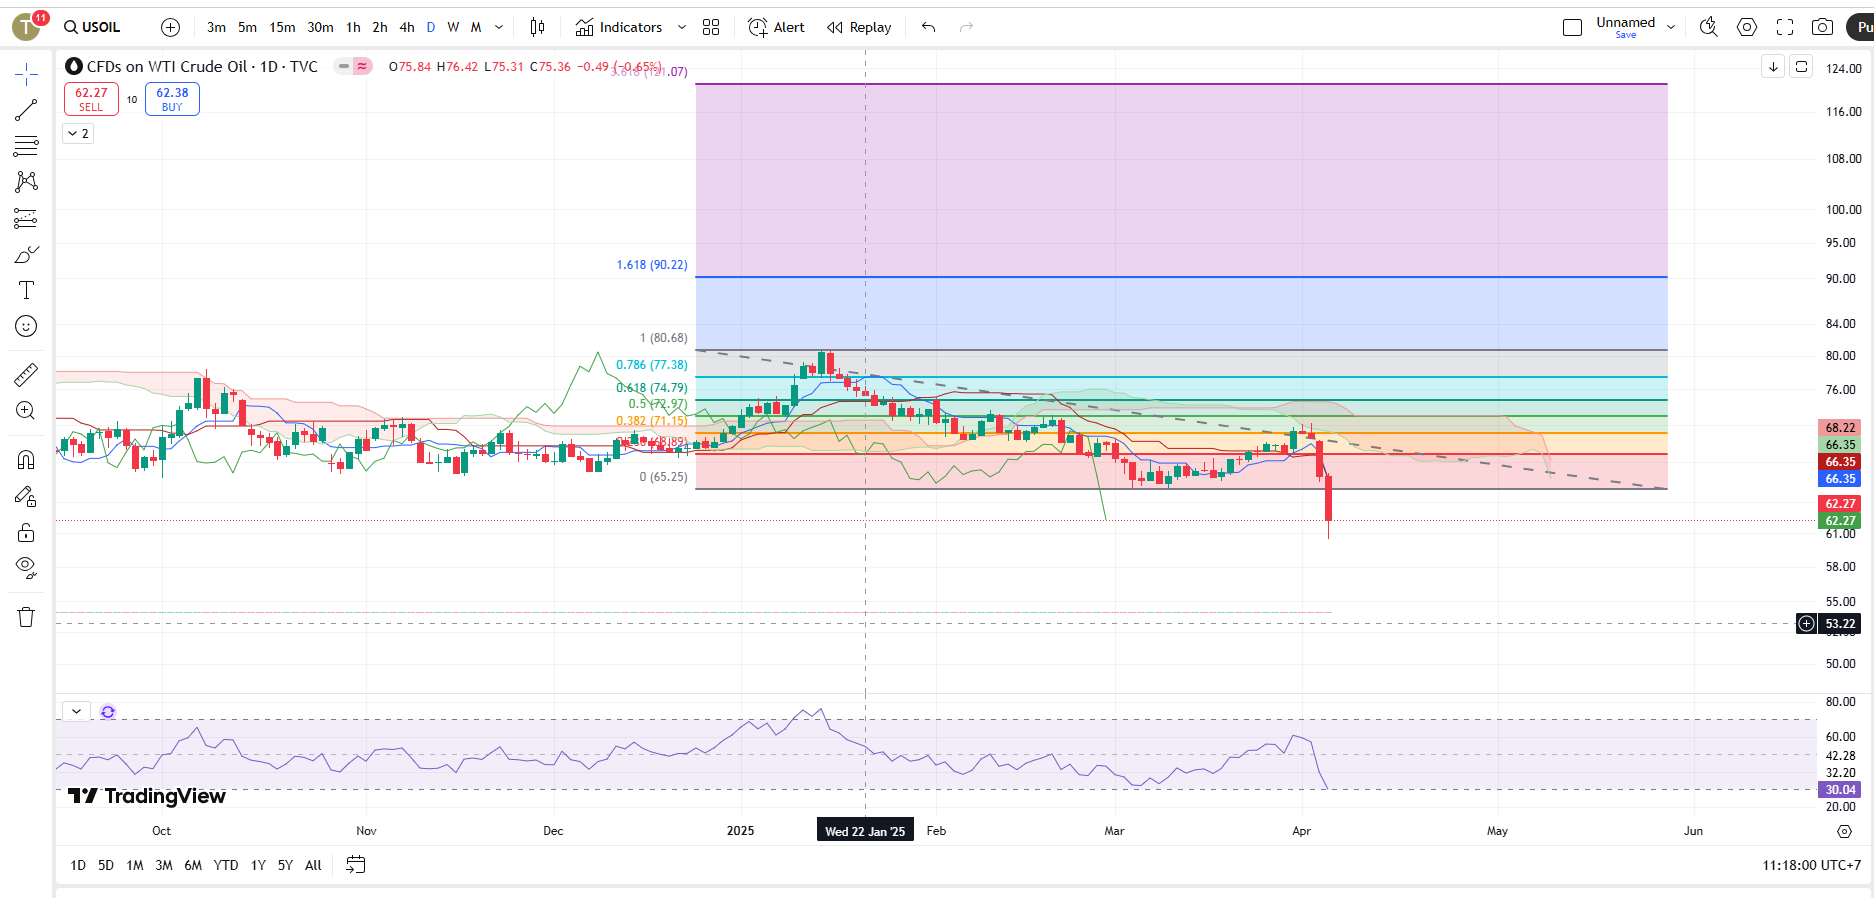This screenshot has width=1874, height=898.
Task: Select the trend line drawing tool
Action: tap(26, 110)
